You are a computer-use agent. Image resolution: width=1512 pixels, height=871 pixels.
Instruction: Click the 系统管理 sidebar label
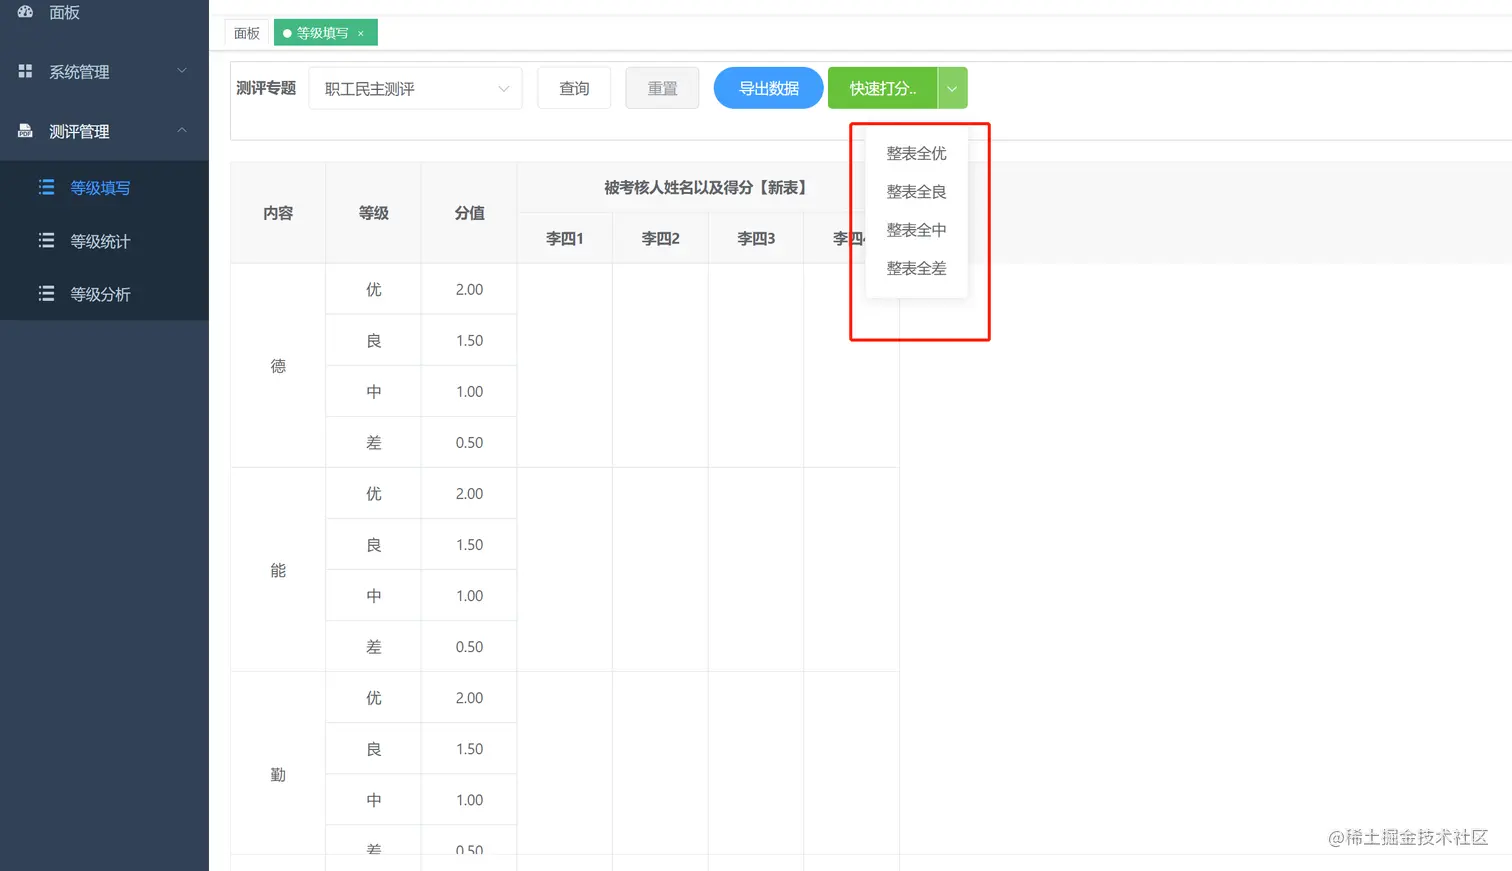(x=79, y=72)
